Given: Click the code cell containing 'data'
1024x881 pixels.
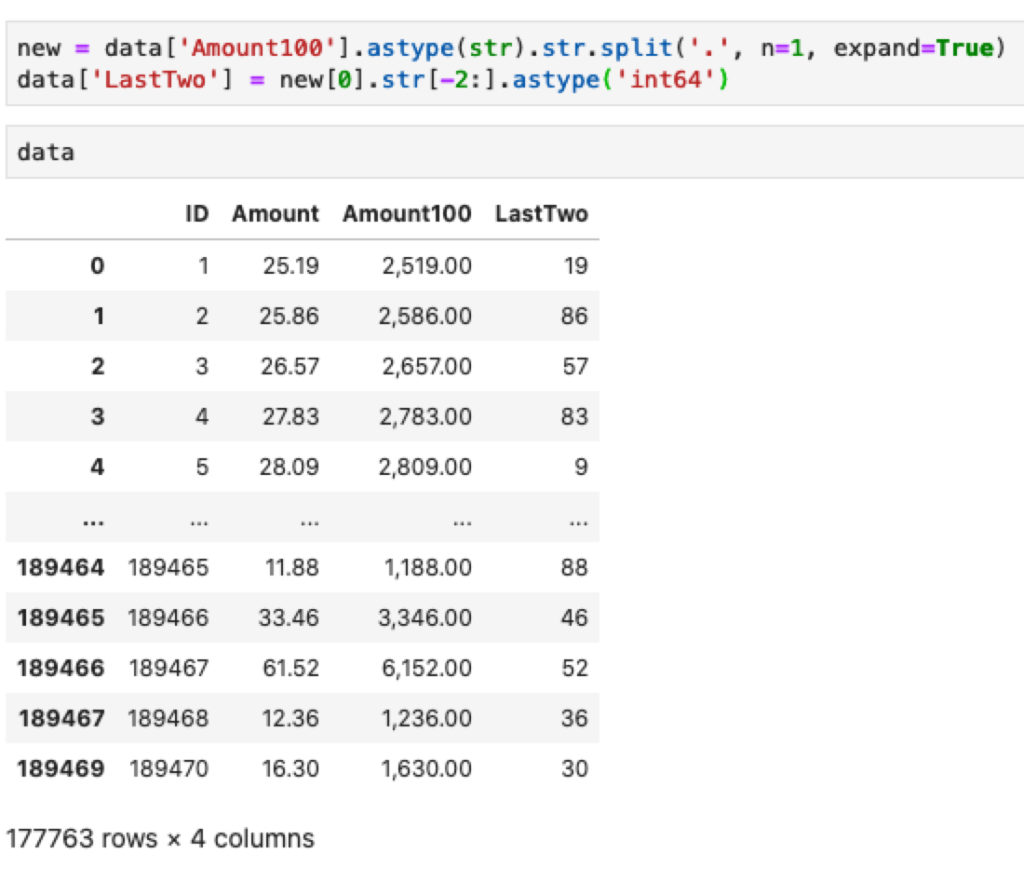Looking at the screenshot, I should 515,152.
